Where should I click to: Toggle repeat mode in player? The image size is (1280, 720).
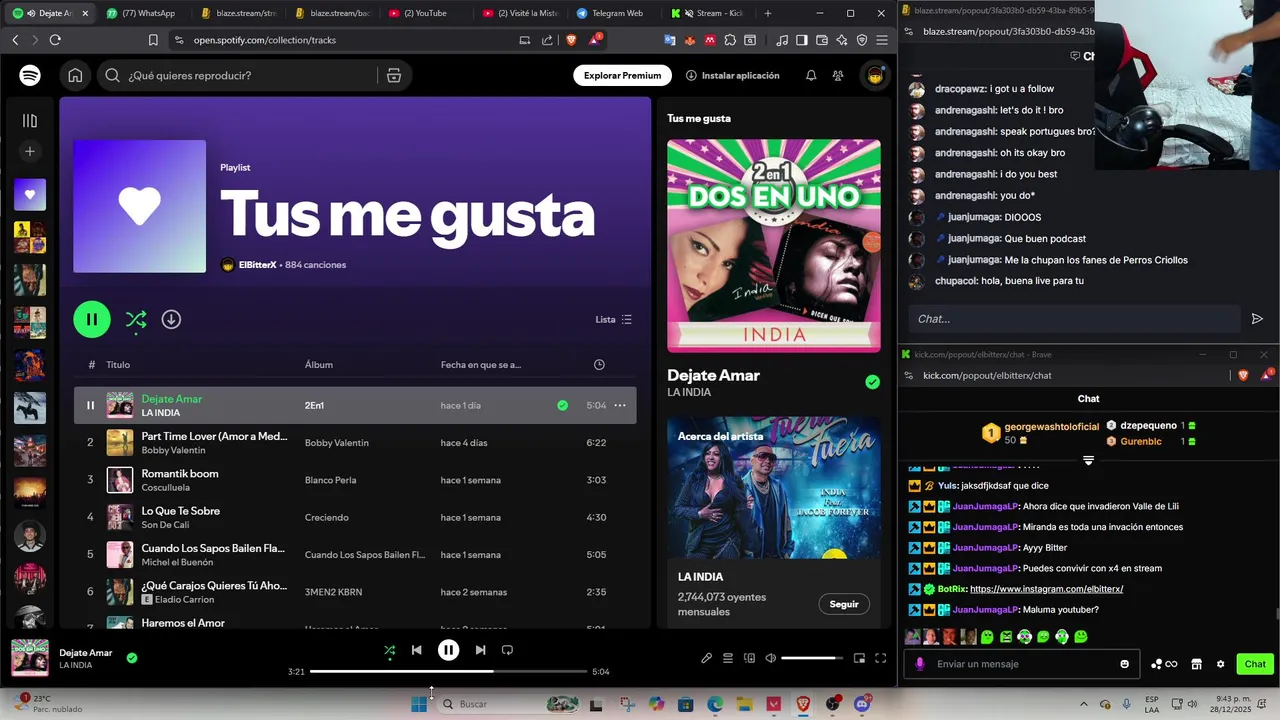click(x=507, y=650)
